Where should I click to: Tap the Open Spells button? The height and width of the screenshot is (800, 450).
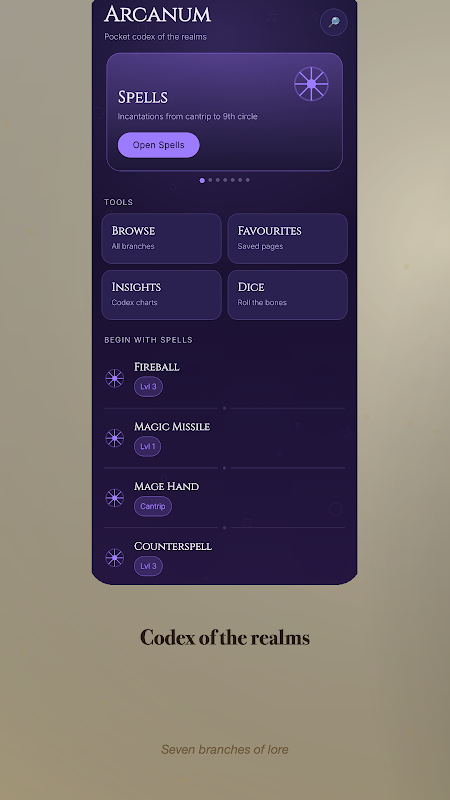point(159,145)
